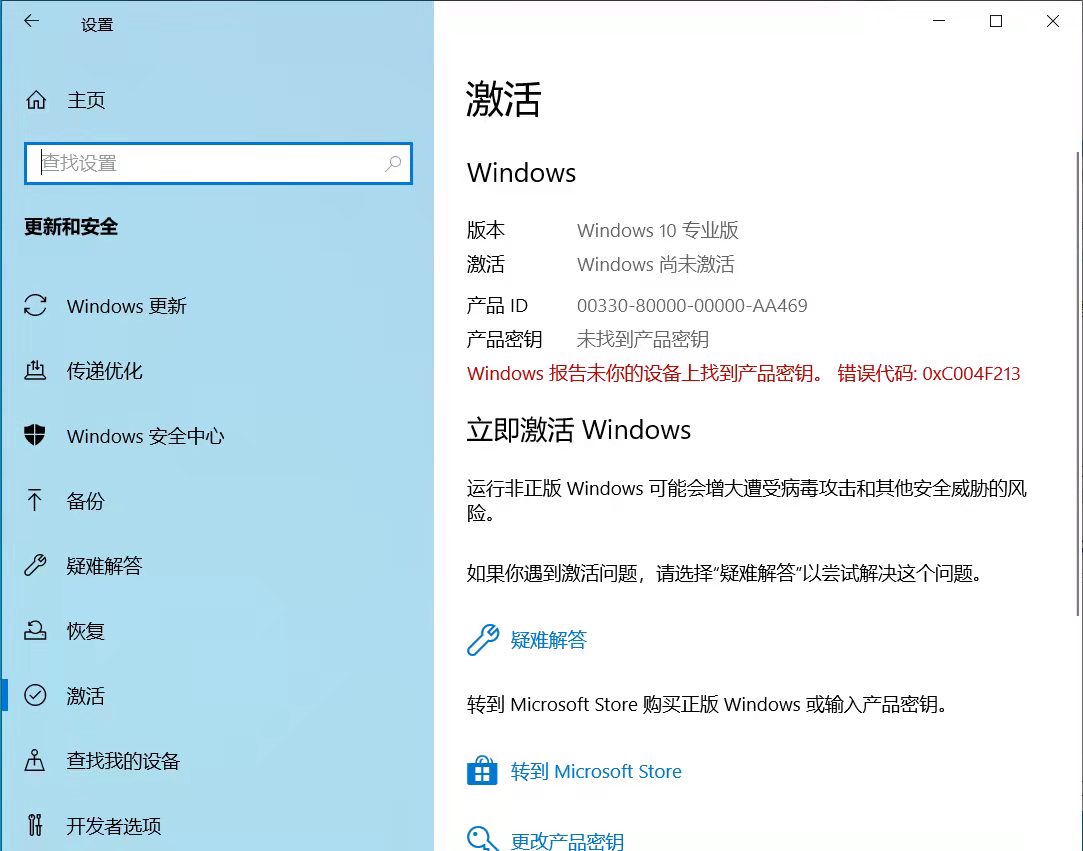Click the Windows 更新 sync icon
This screenshot has height=851, width=1083.
tap(35, 305)
